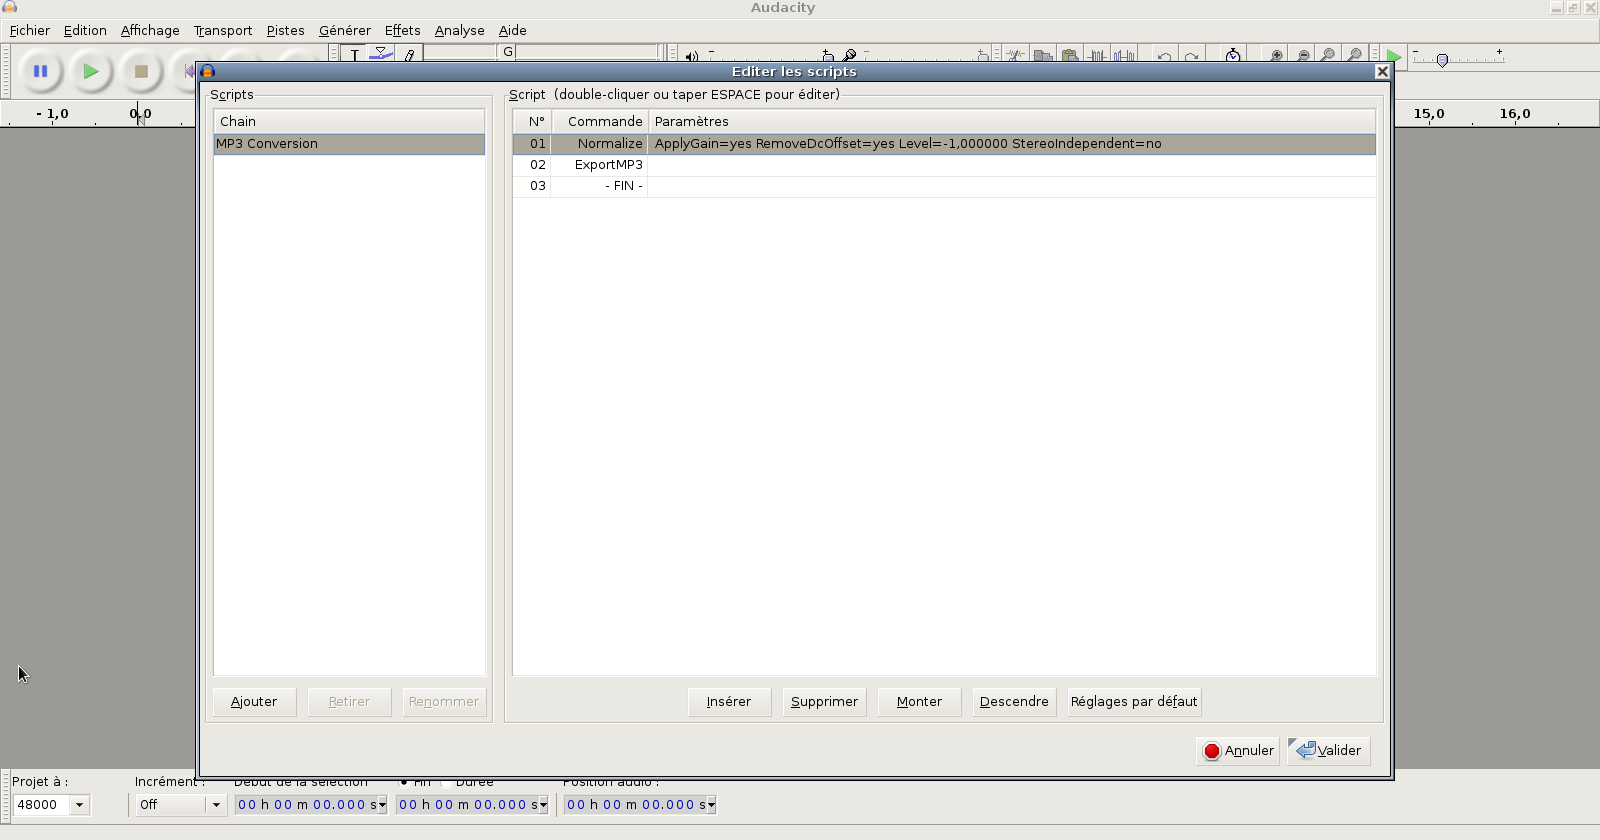Click the Undo arrow icon

1164,56
